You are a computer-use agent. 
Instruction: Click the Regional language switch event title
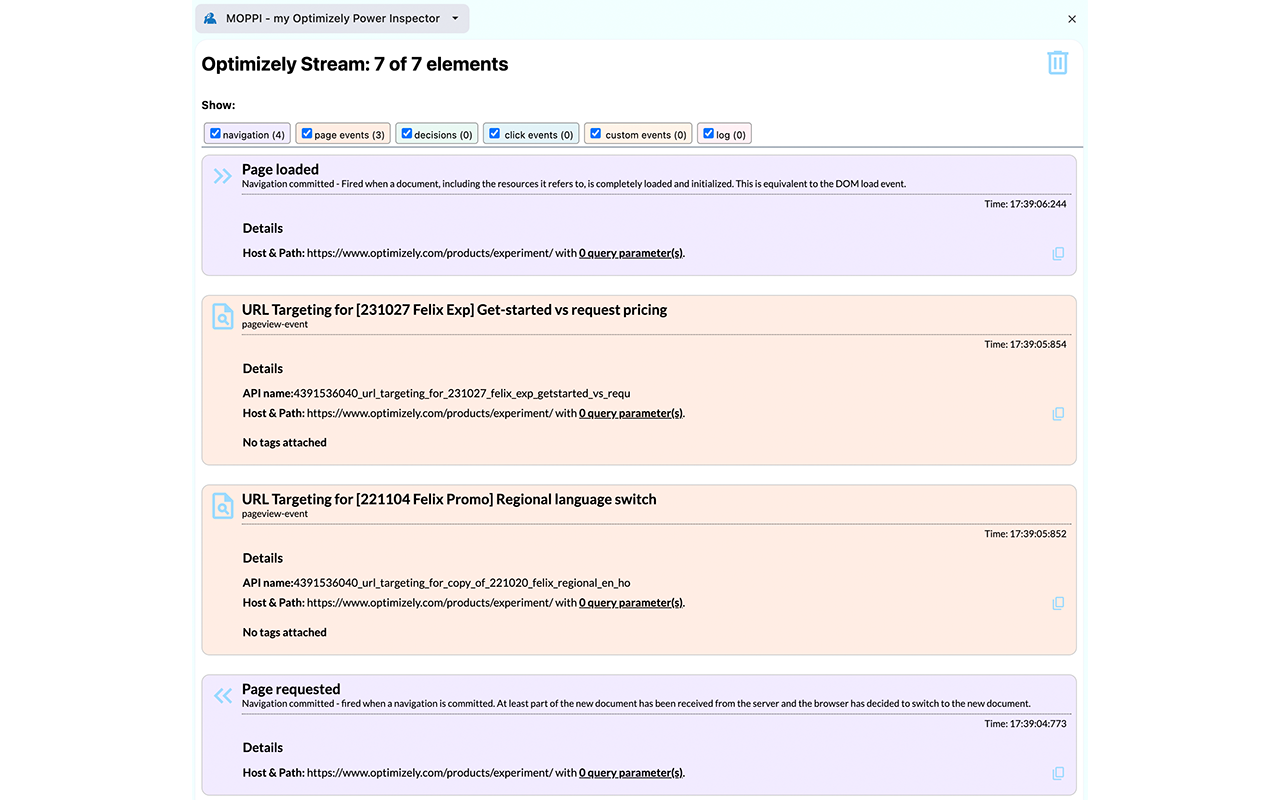pyautogui.click(x=449, y=499)
